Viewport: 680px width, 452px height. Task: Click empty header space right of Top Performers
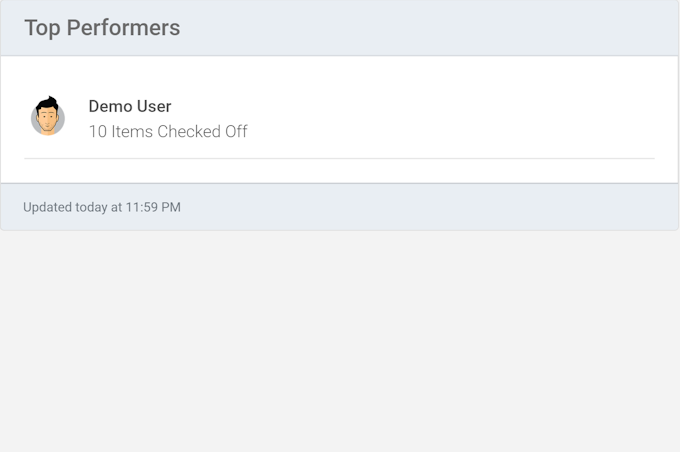click(x=430, y=28)
